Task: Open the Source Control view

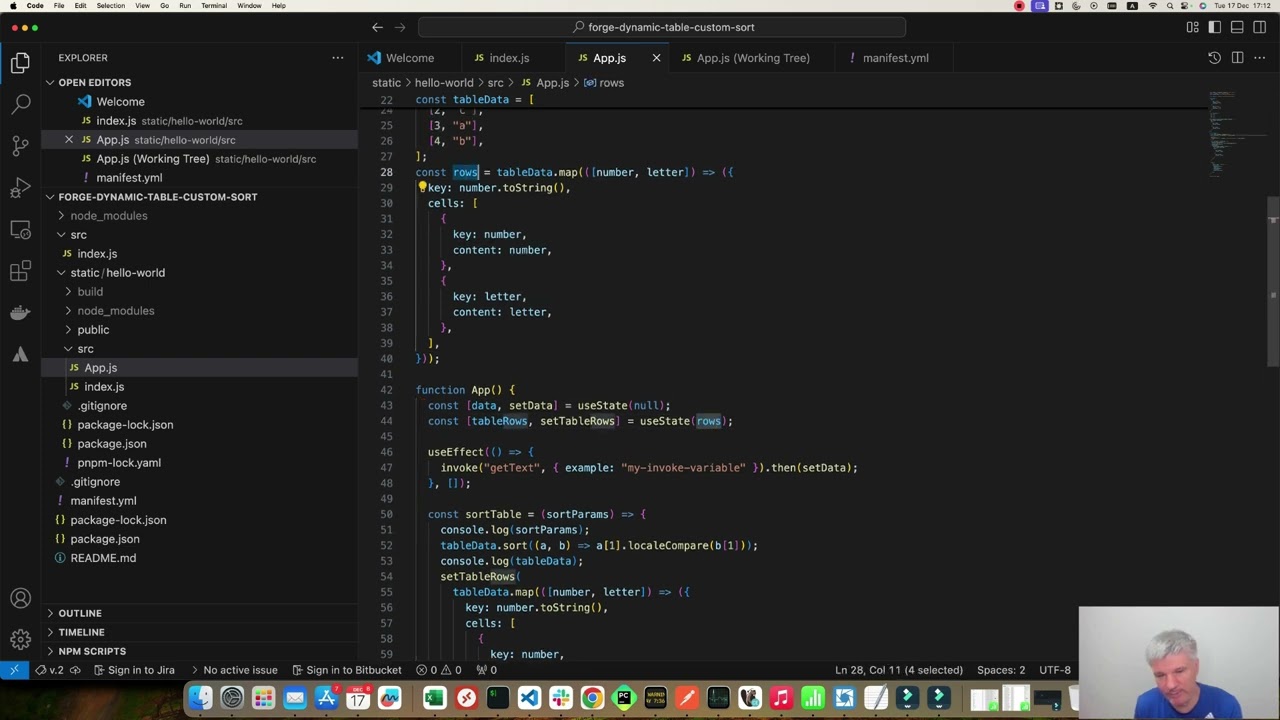Action: (20, 146)
